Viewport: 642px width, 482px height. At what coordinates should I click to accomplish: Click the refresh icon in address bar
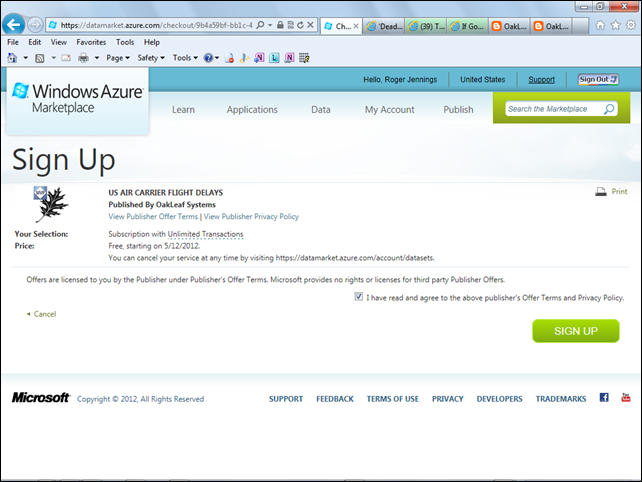301,25
